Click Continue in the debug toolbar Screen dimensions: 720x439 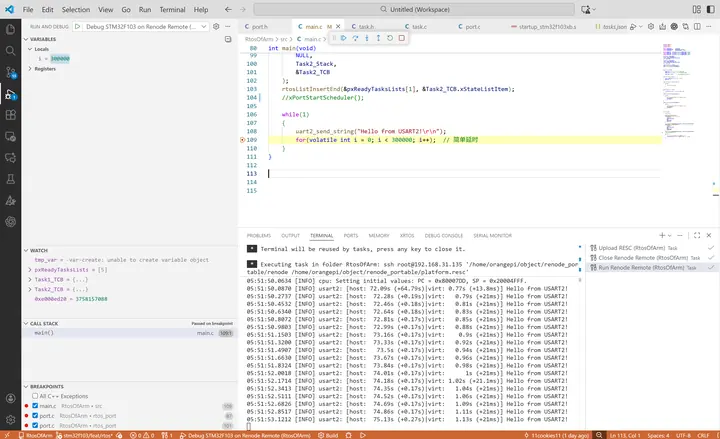343,38
